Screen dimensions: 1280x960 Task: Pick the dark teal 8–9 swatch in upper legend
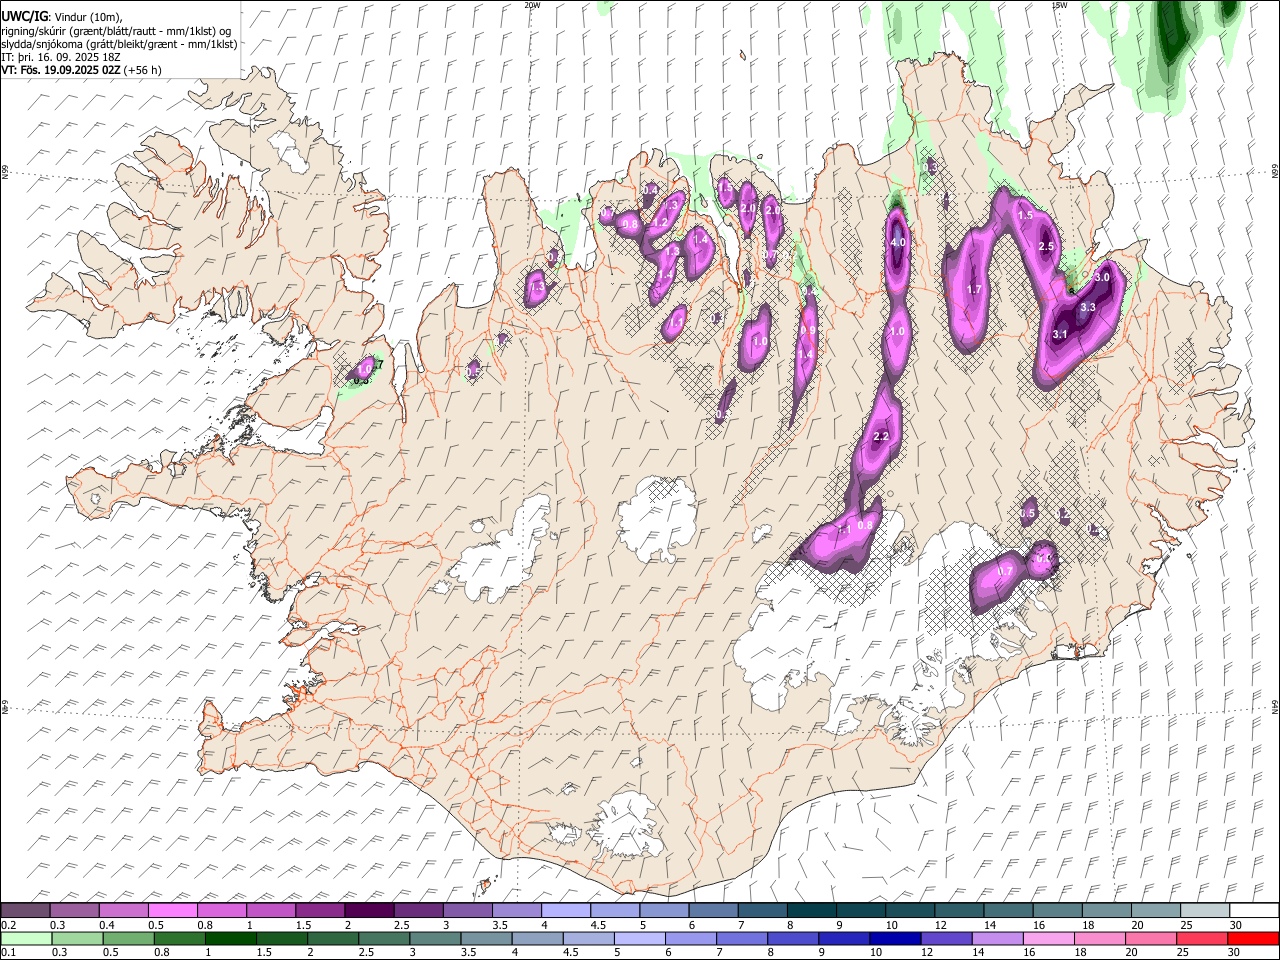811,910
